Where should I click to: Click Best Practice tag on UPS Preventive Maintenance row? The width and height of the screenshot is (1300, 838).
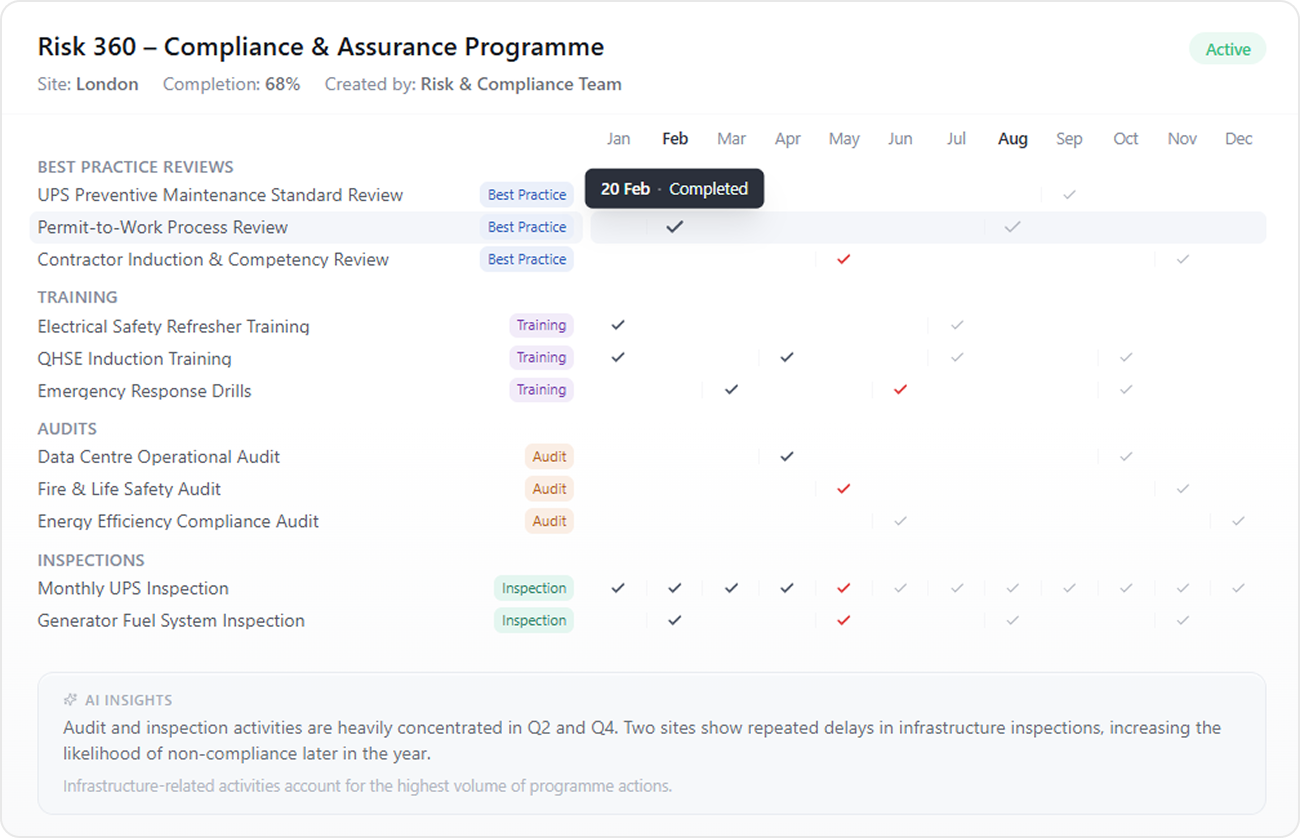pos(527,195)
